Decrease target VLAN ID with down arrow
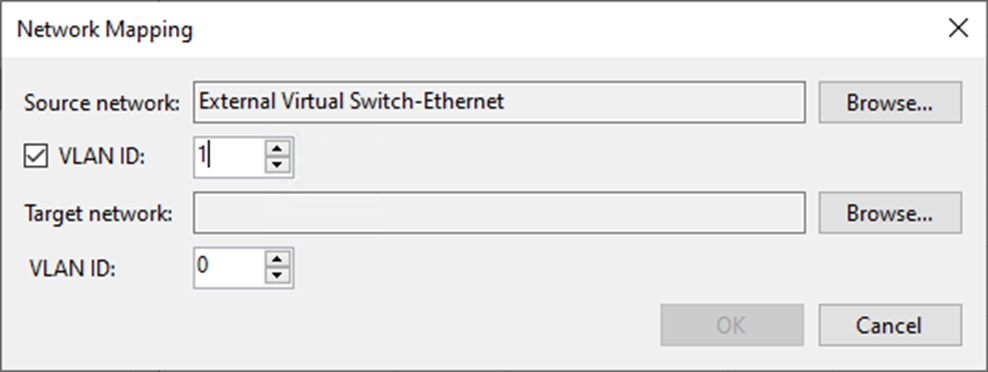988x372 pixels. pyautogui.click(x=278, y=275)
